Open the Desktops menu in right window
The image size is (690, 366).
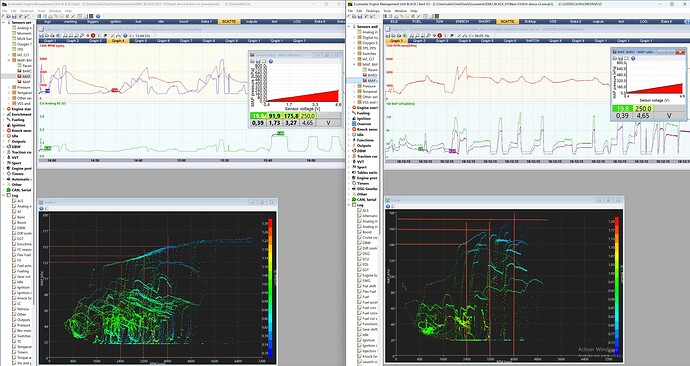click(x=373, y=11)
